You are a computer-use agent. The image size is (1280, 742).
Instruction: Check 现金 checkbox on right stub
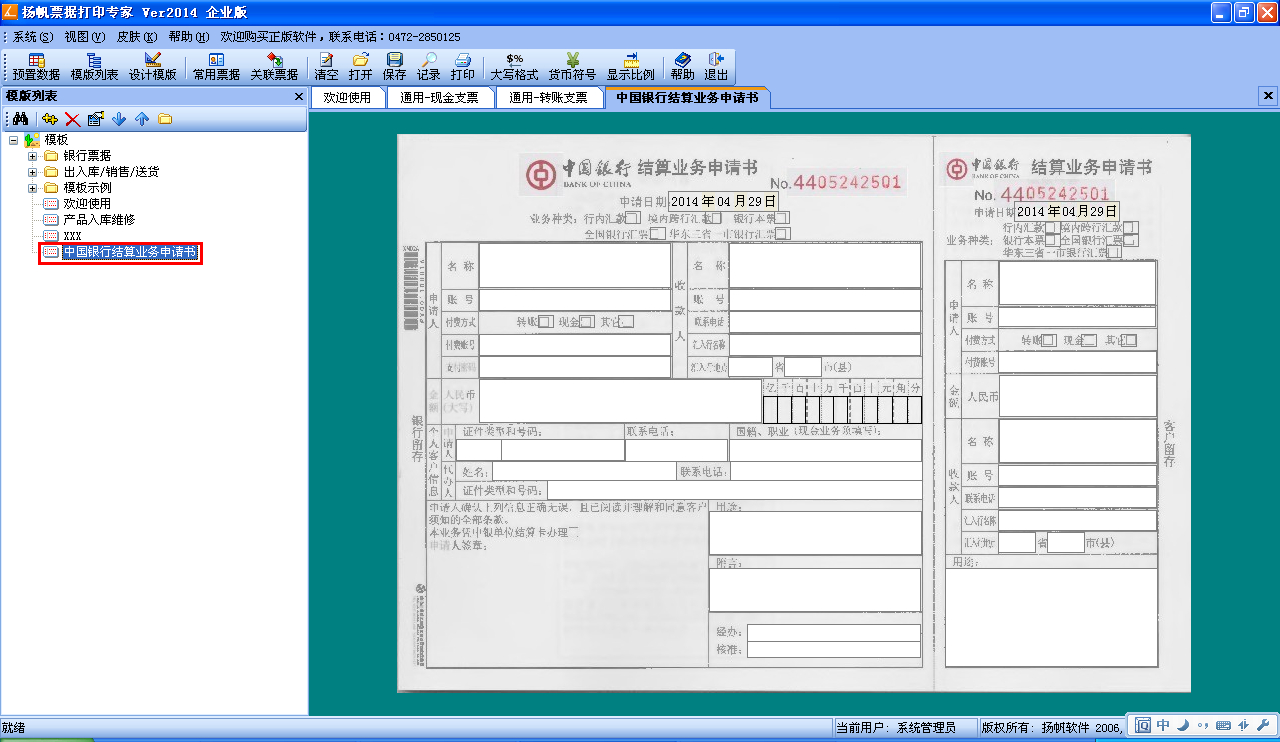pos(1090,341)
